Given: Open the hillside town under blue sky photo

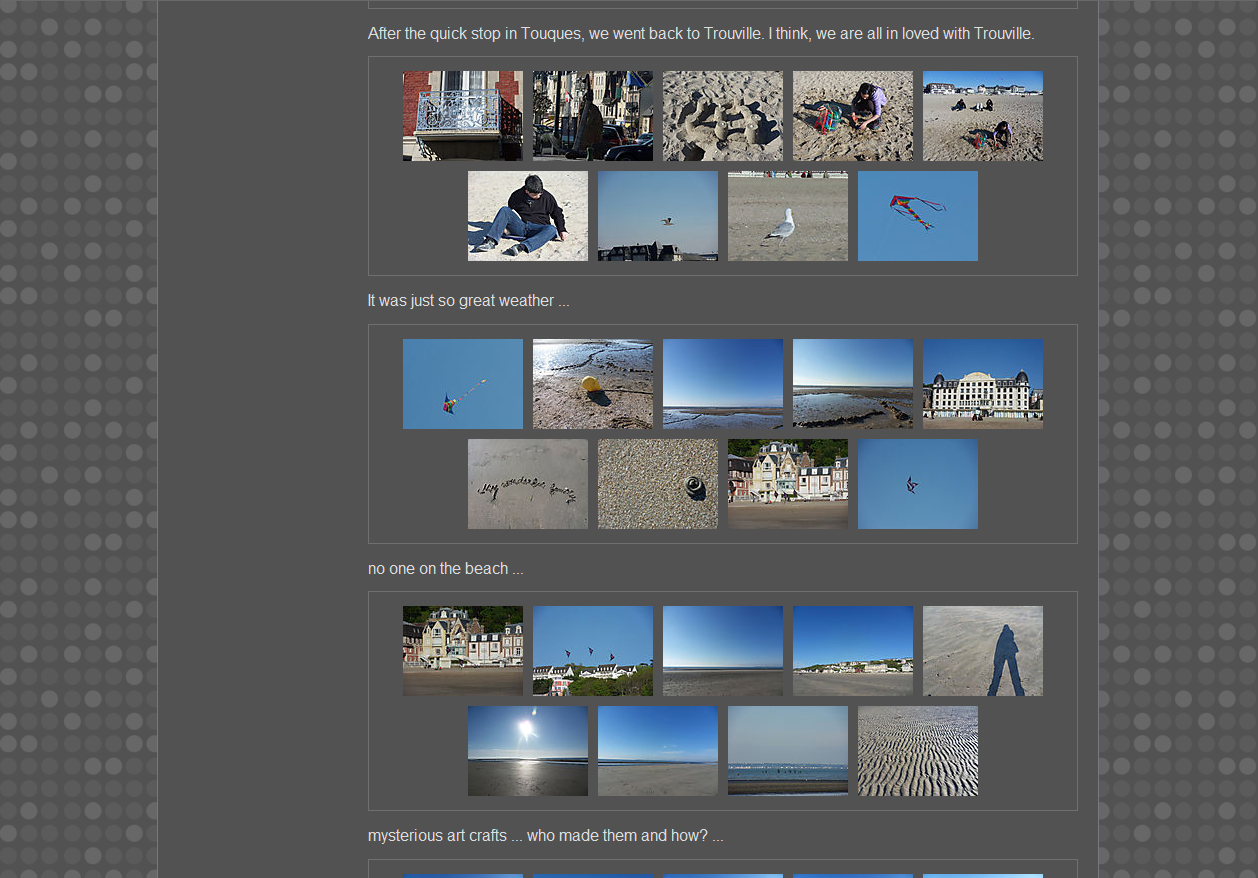Looking at the screenshot, I should (852, 651).
